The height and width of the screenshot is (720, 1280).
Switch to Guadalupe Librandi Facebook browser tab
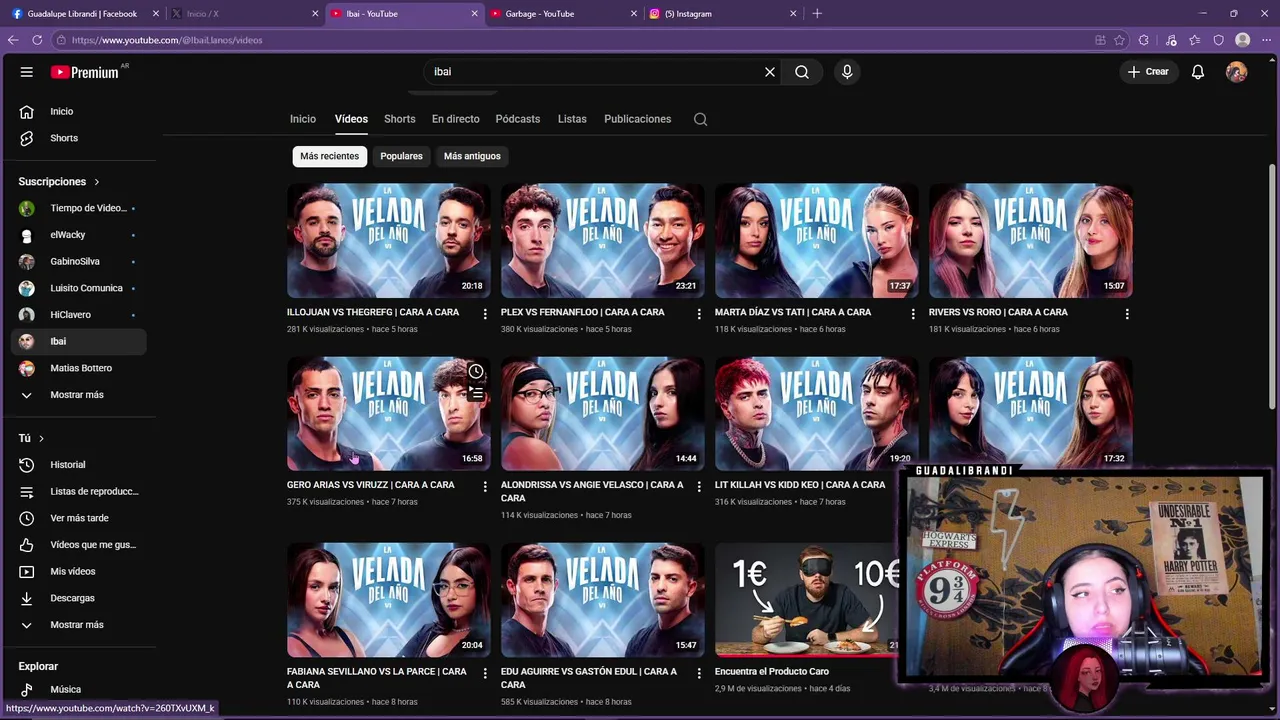82,14
